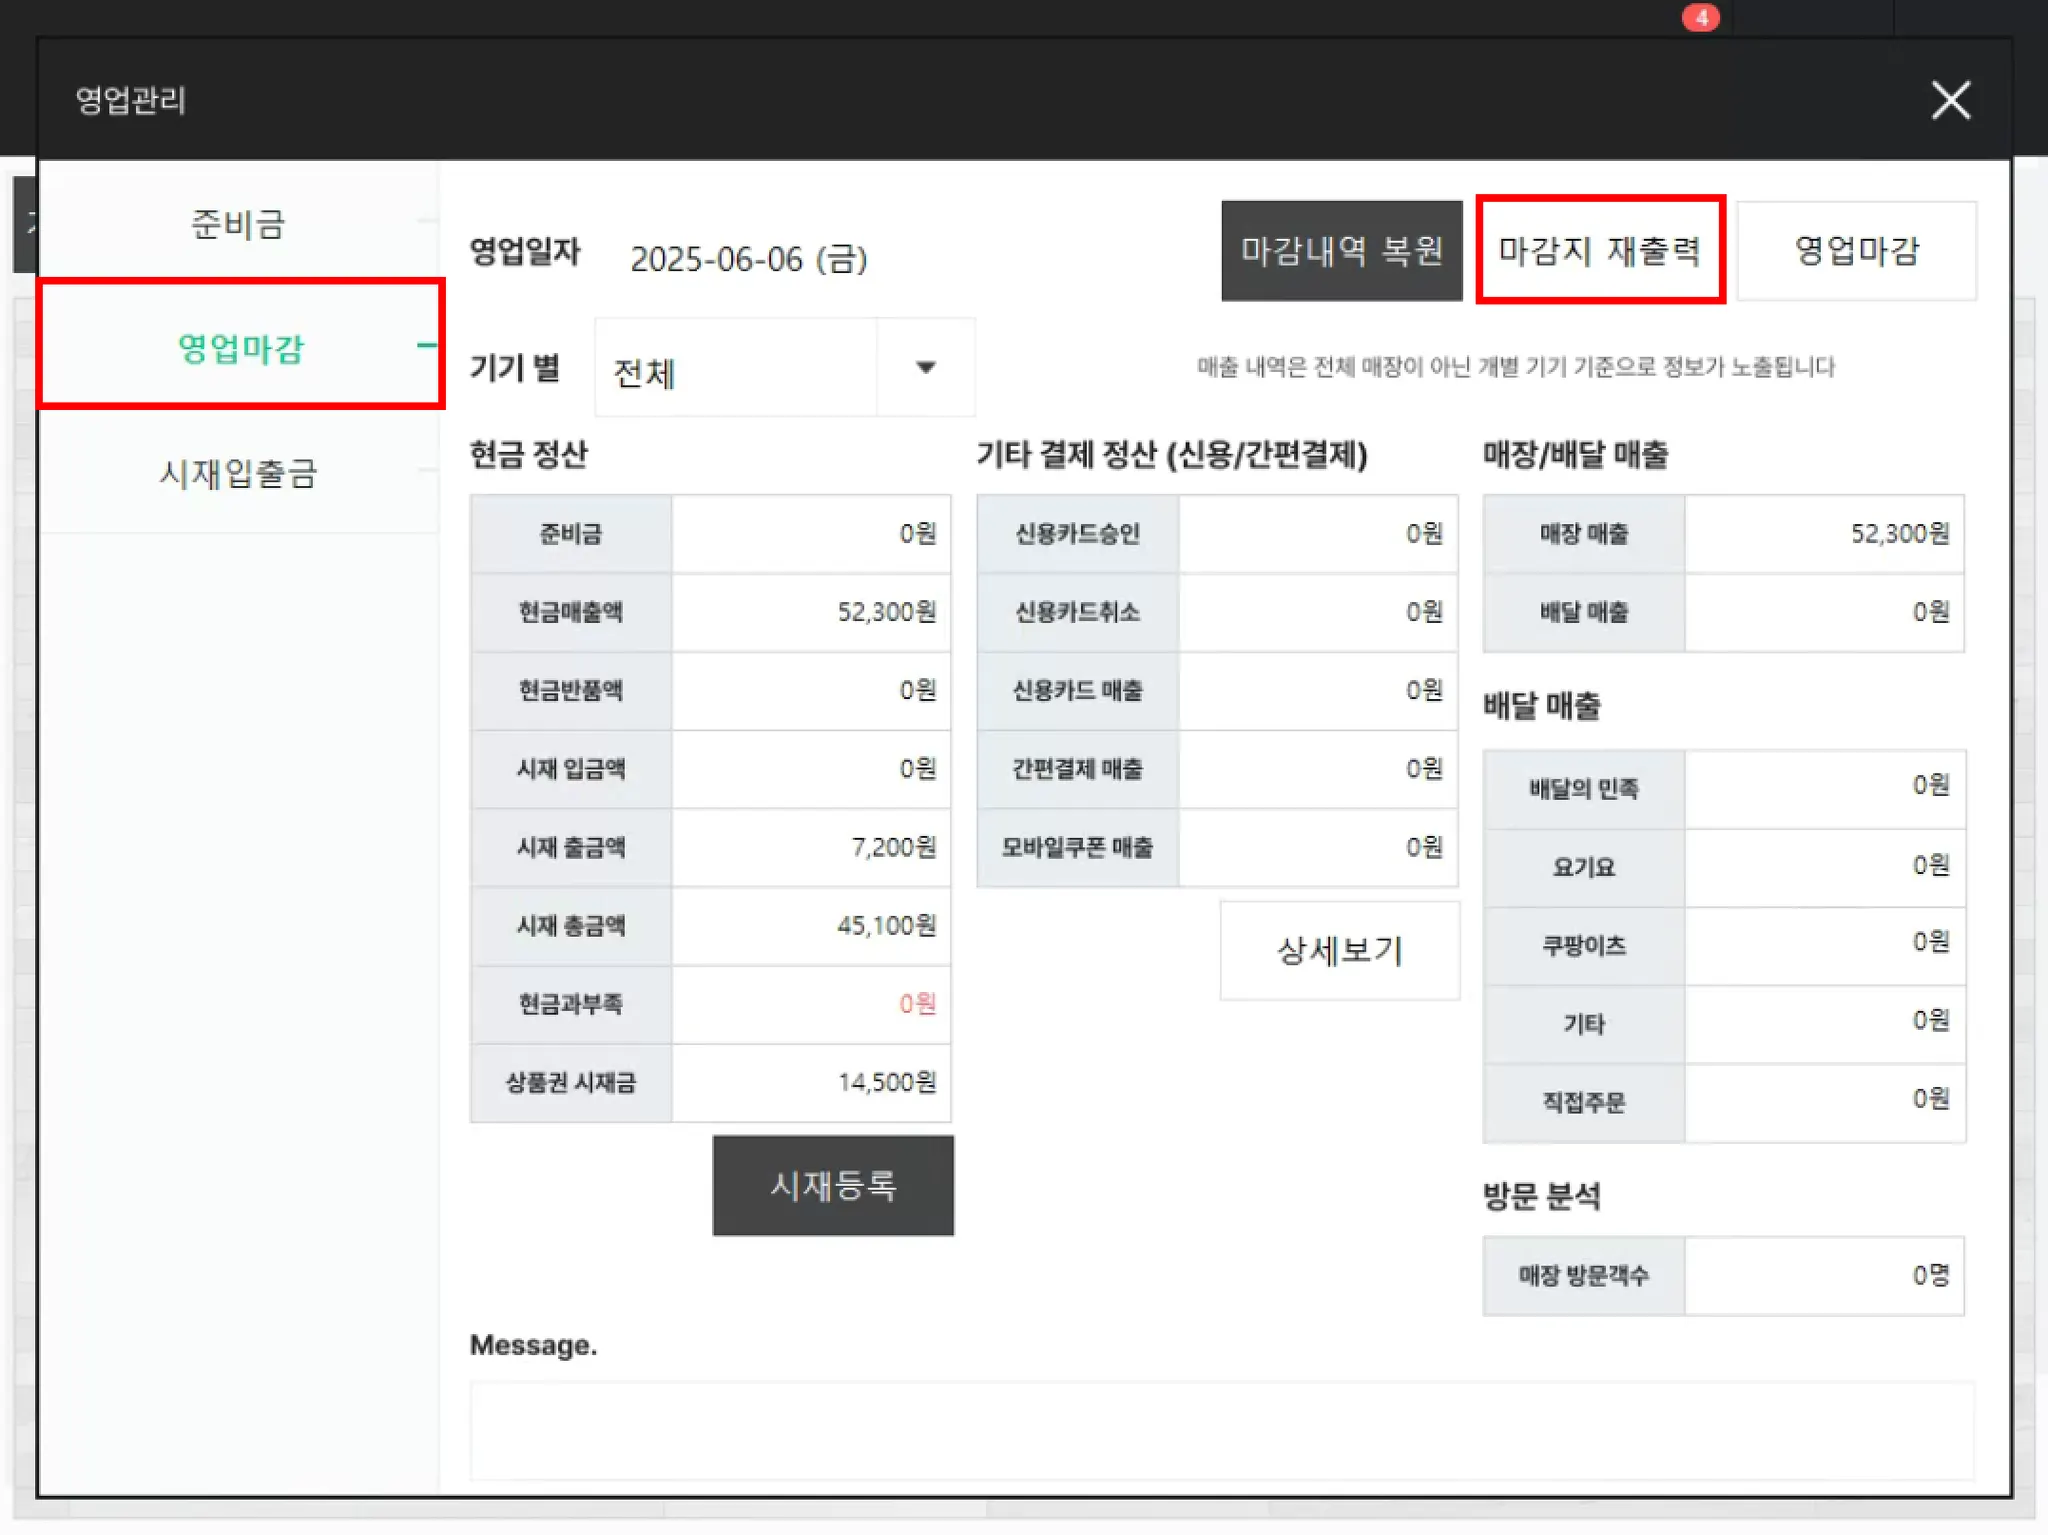Screen dimensions: 2048x1535
Task: Open the 준비금 side tab
Action: click(x=238, y=223)
